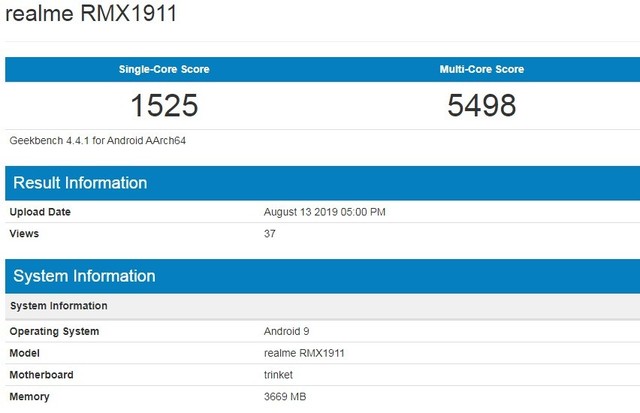
Task: Click the 'Android 9' value
Action: point(287,331)
